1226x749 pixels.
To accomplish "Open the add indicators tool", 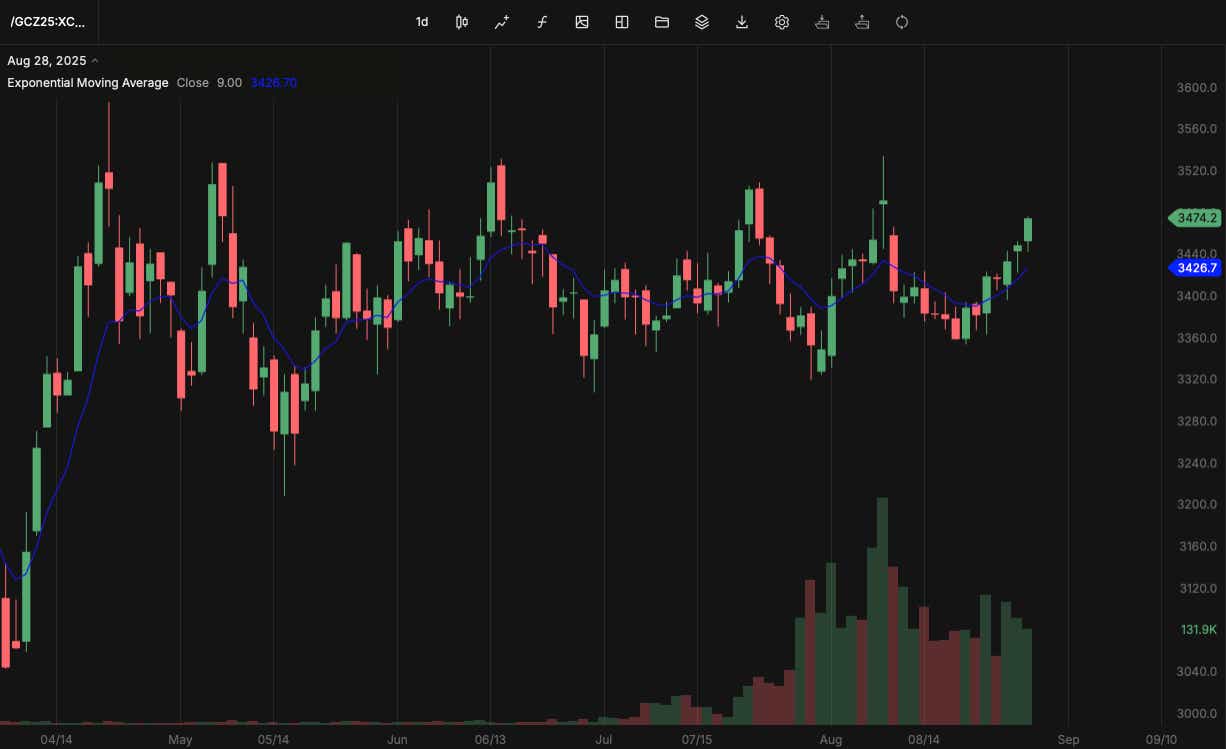I will point(502,22).
